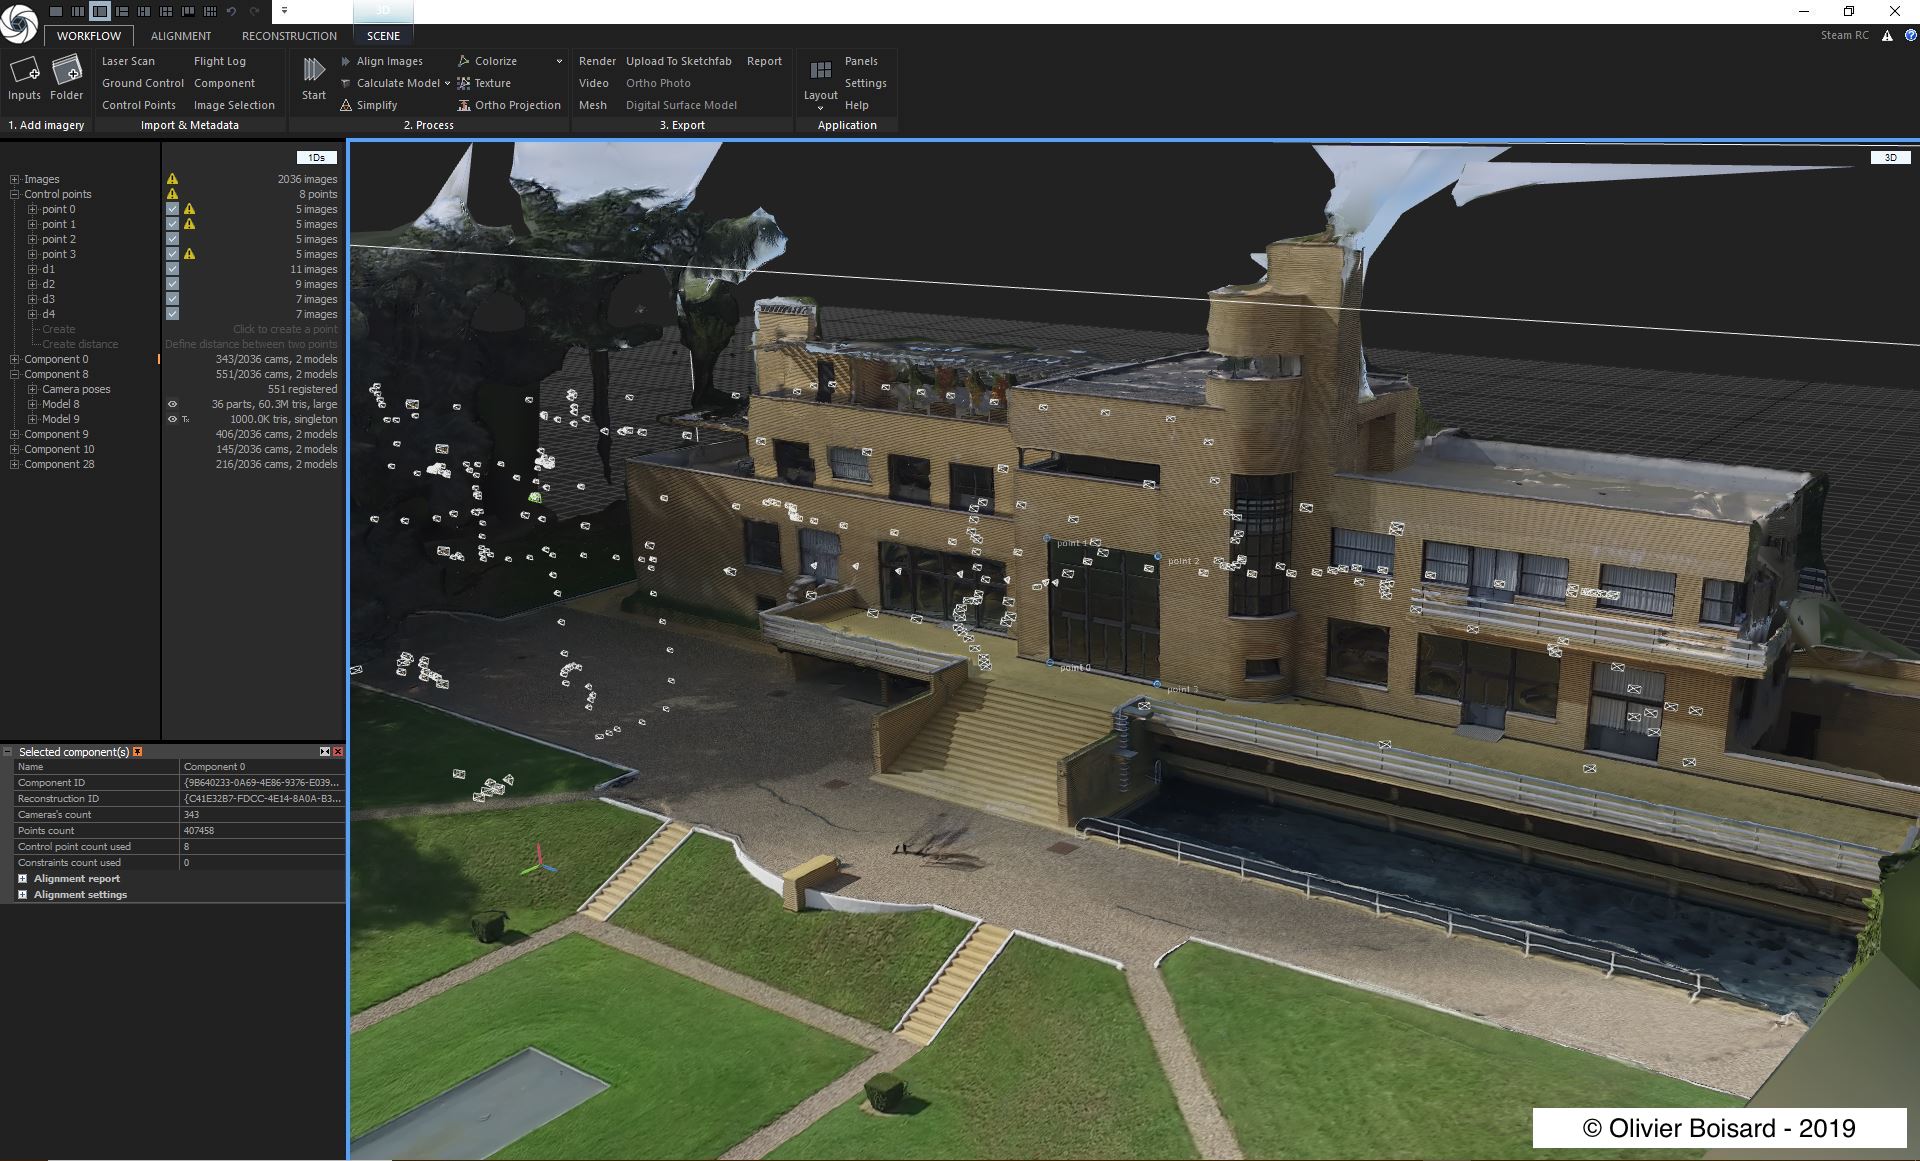
Task: Expand the Component 0 node
Action: pos(15,359)
